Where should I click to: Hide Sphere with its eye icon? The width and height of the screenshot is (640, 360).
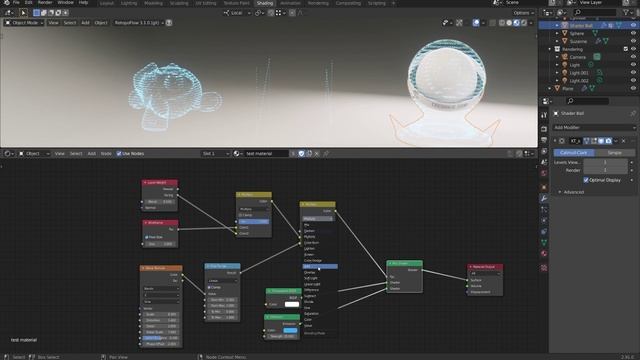(633, 33)
